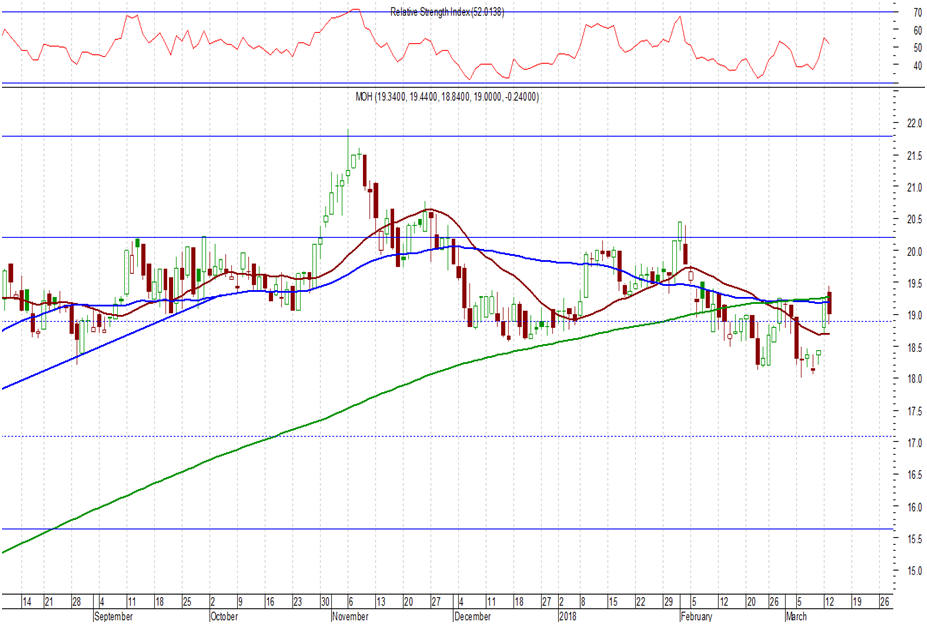Click the MOH price values header text

(447, 96)
